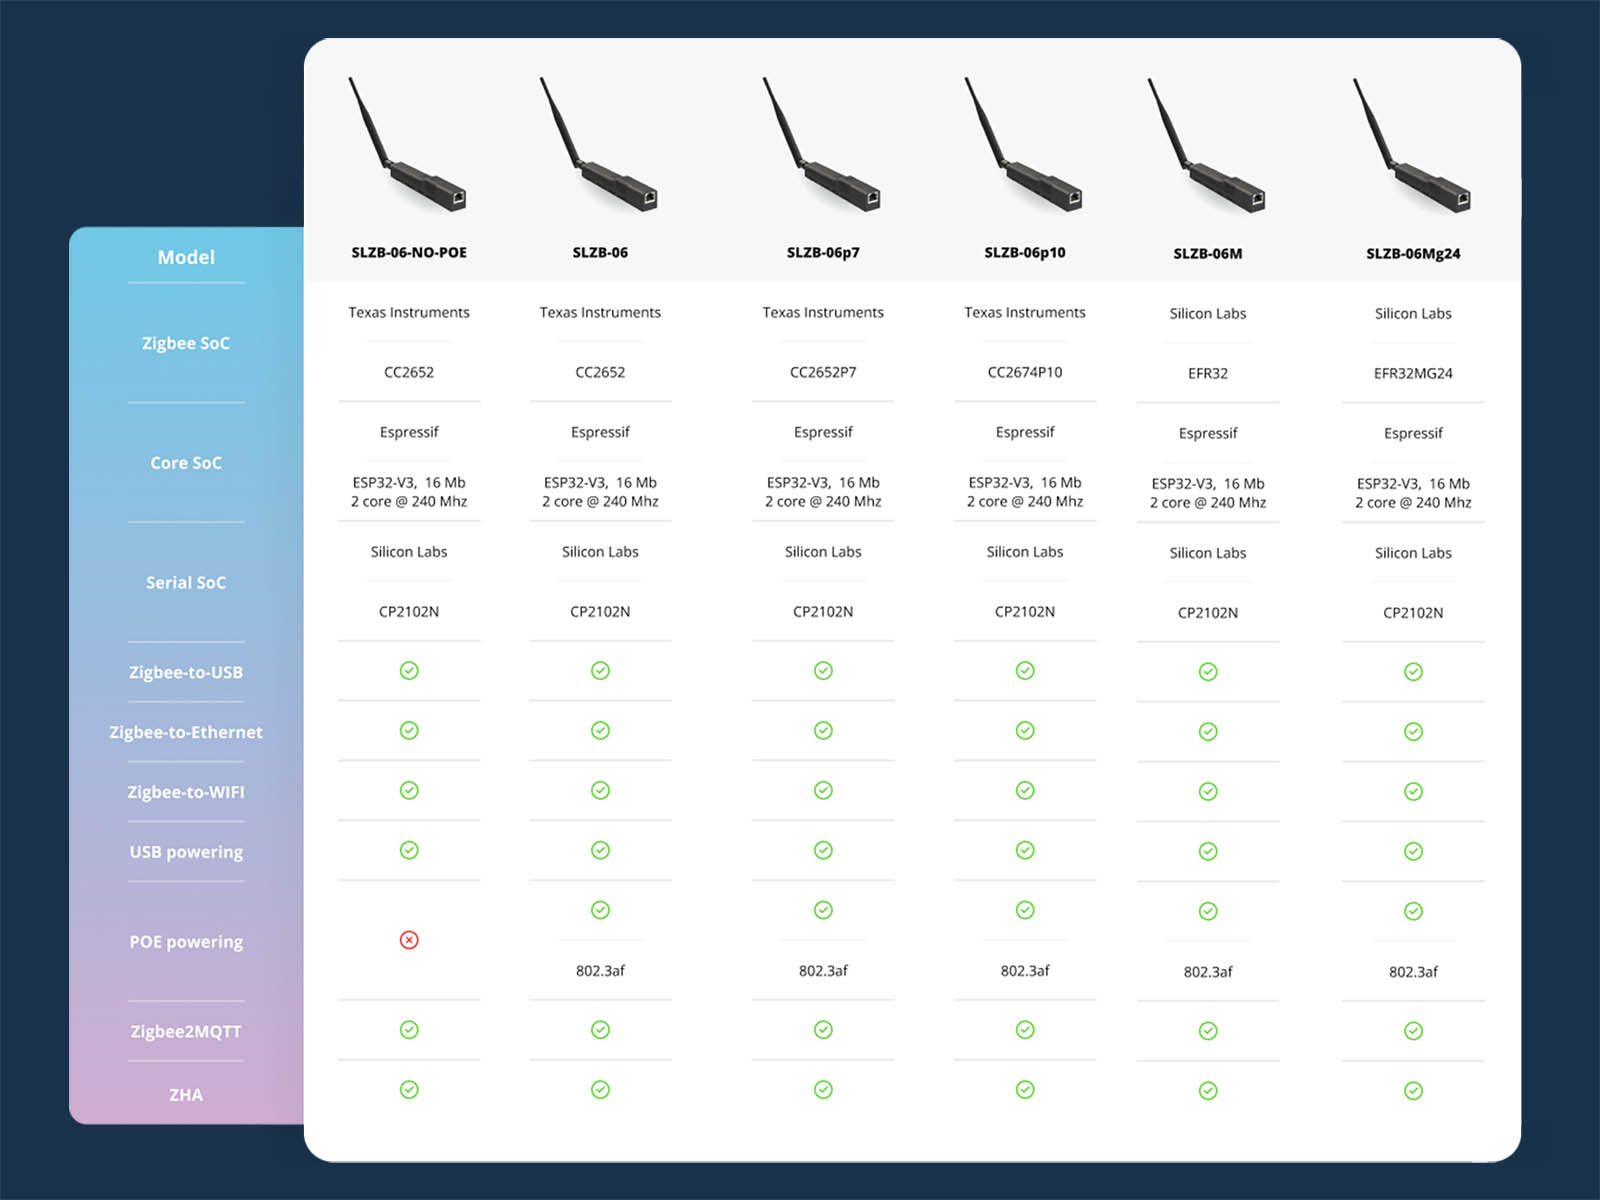This screenshot has width=1600, height=1200.
Task: Click the SLZB-06 device image
Action: pos(598,144)
